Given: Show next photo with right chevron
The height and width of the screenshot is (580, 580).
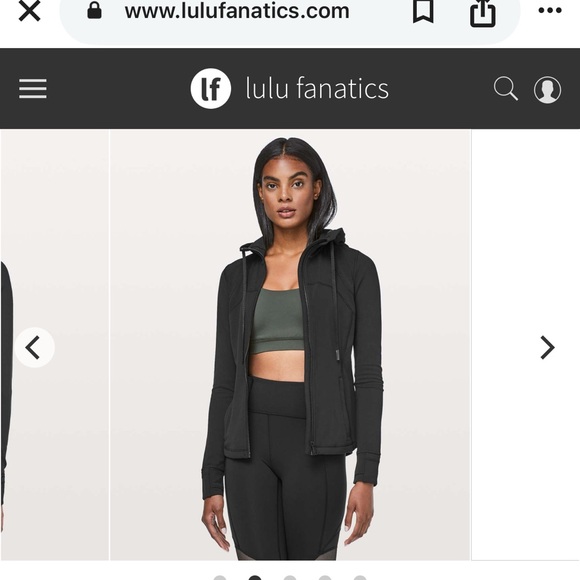Looking at the screenshot, I should 547,347.
